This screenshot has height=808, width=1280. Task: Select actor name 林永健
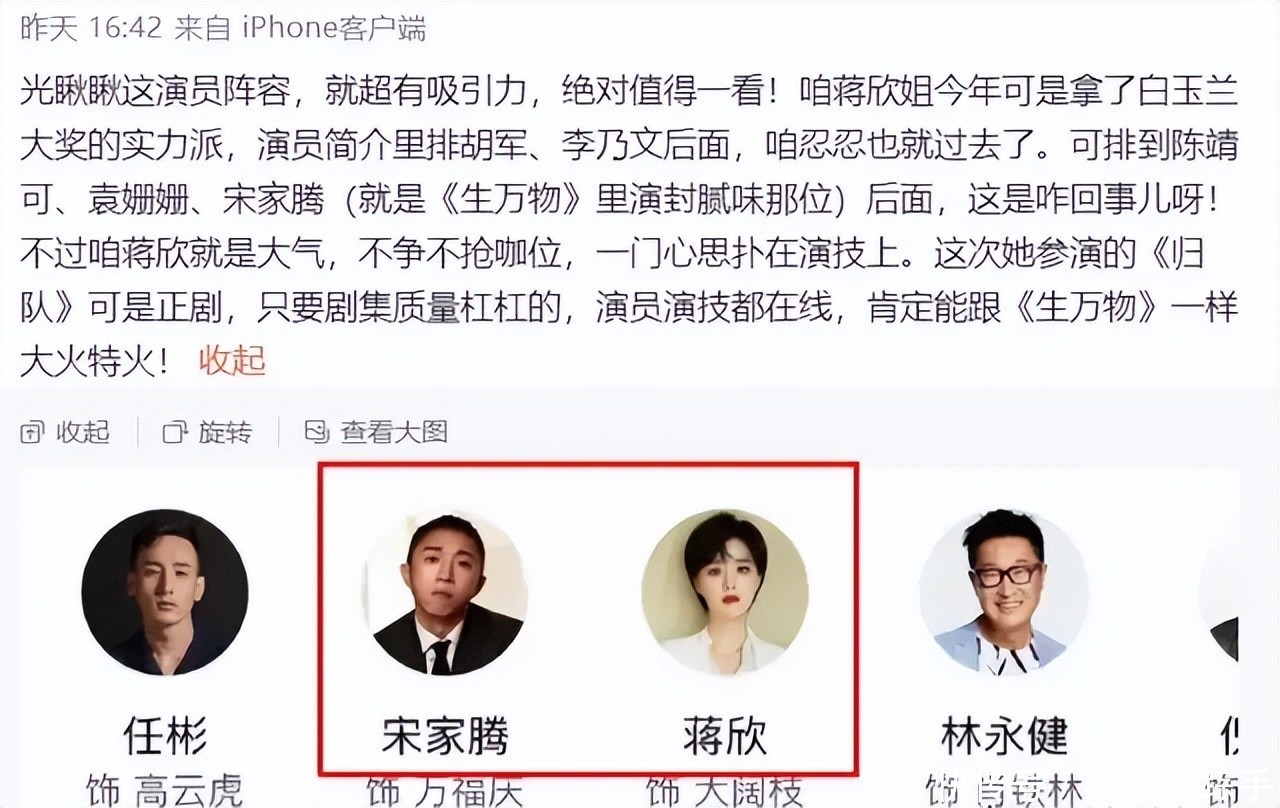1004,737
